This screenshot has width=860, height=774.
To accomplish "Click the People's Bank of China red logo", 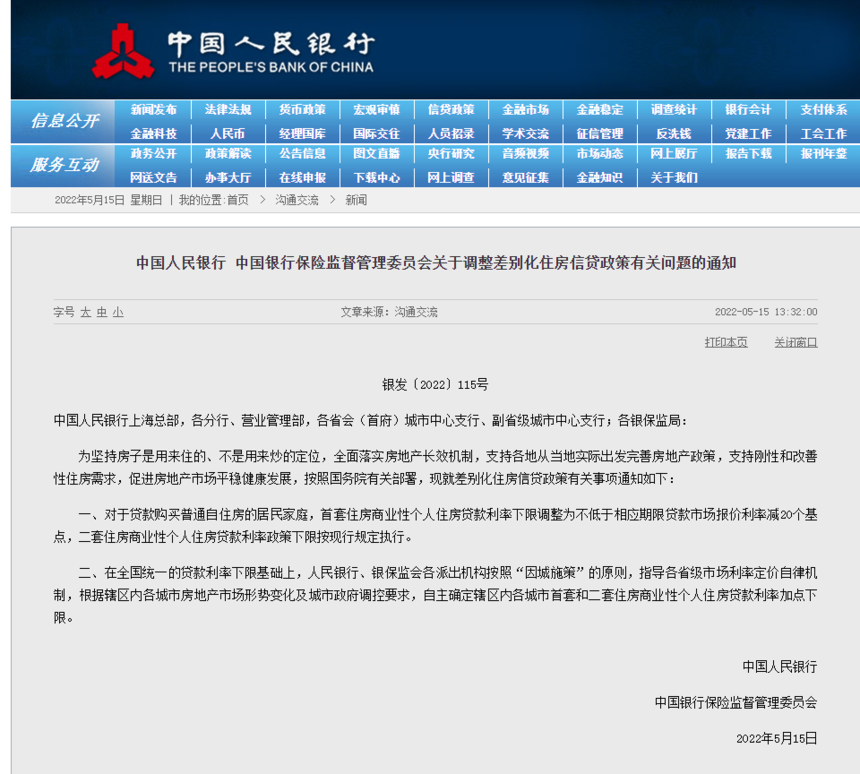I will (123, 50).
